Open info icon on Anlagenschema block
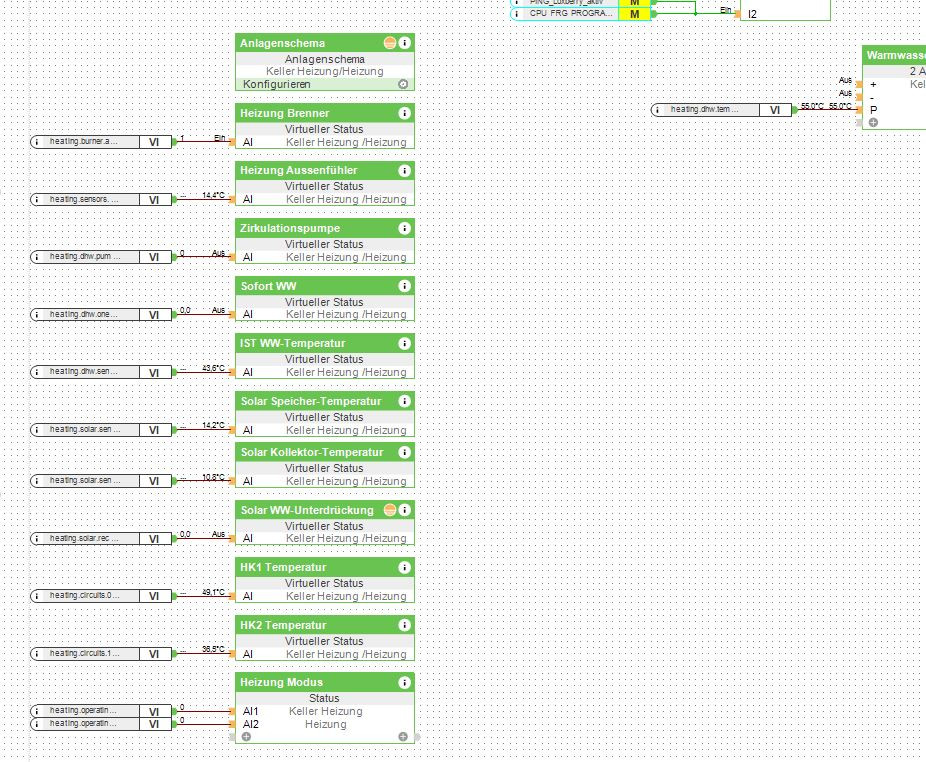 (405, 43)
